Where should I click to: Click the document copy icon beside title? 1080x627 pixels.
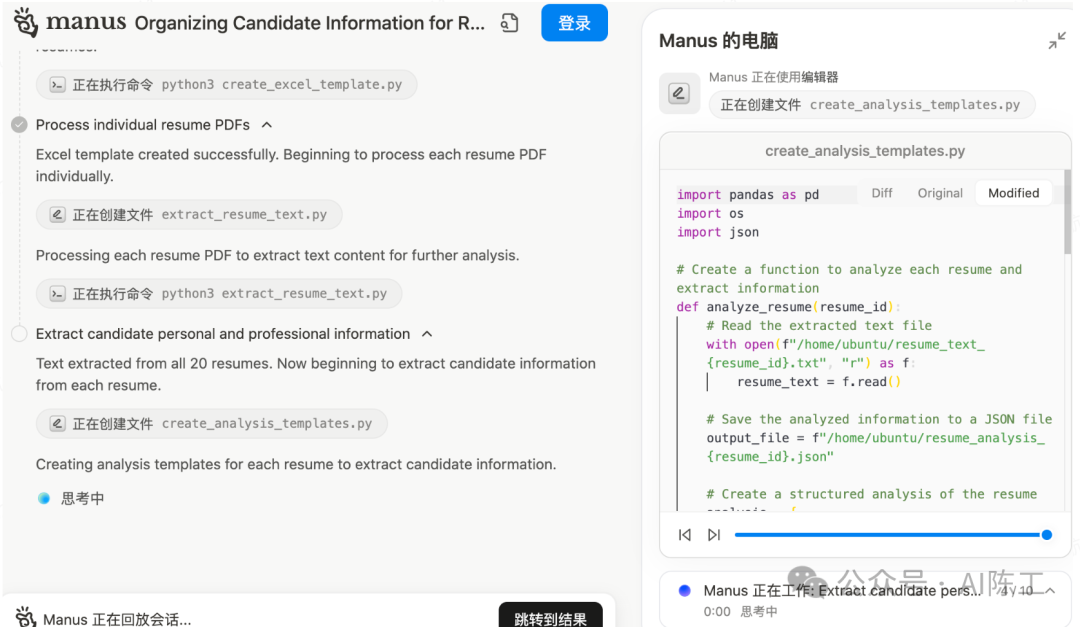[510, 23]
